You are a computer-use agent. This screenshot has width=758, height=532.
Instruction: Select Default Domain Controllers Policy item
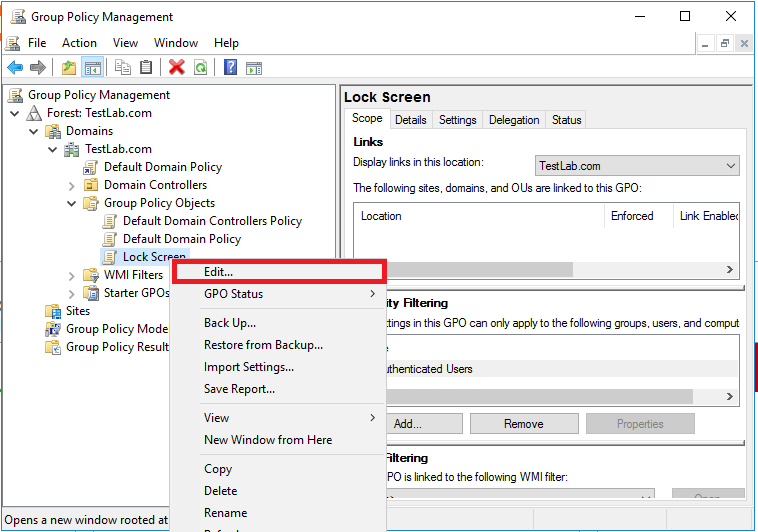212,221
